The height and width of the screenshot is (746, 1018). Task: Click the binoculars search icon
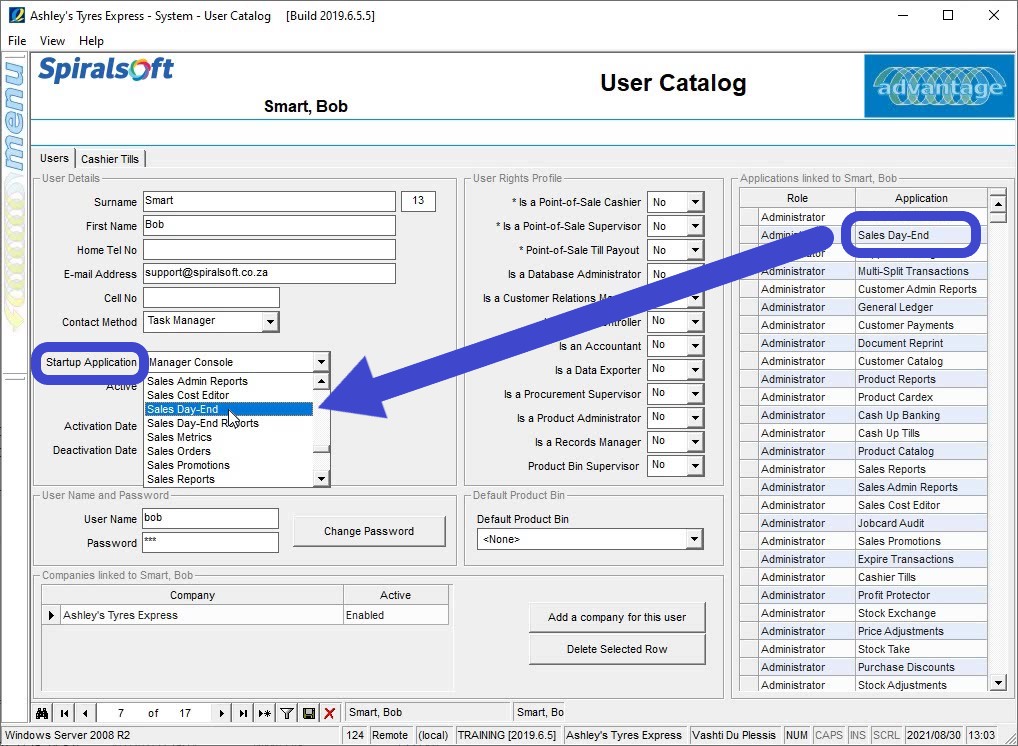[x=42, y=713]
